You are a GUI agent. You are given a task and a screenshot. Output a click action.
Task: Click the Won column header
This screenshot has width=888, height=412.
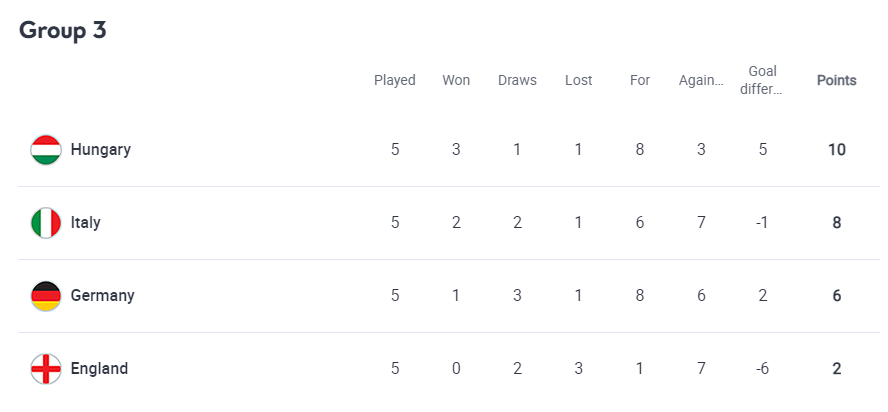[x=456, y=80]
